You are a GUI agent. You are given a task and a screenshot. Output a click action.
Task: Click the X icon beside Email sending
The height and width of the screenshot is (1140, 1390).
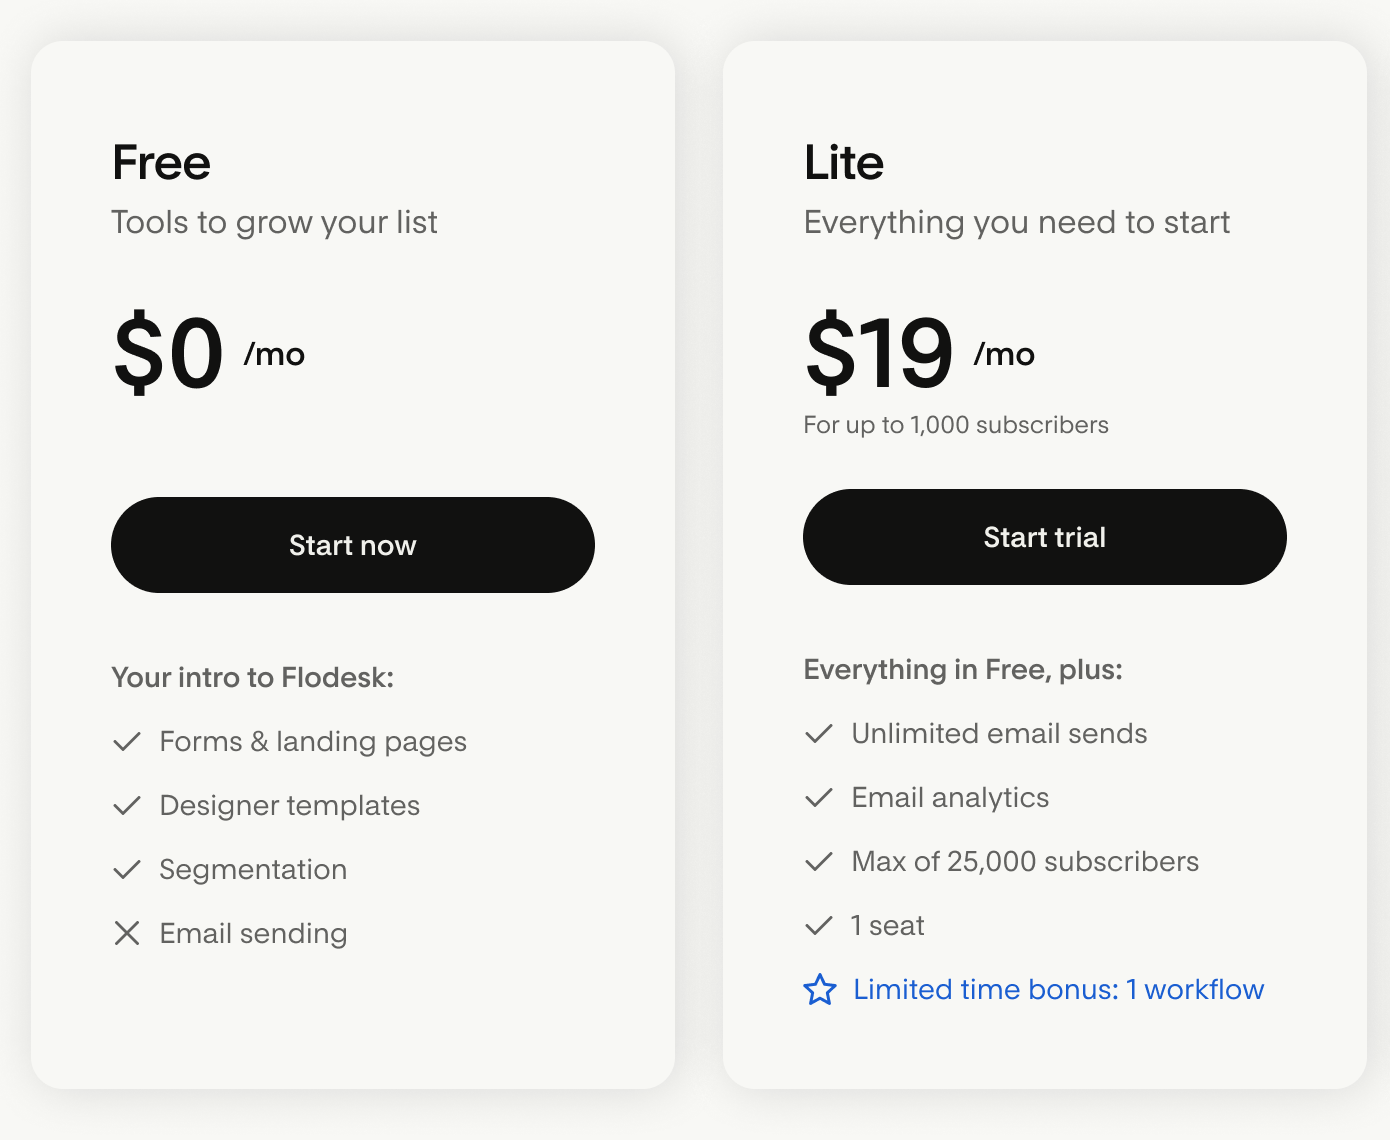(127, 933)
